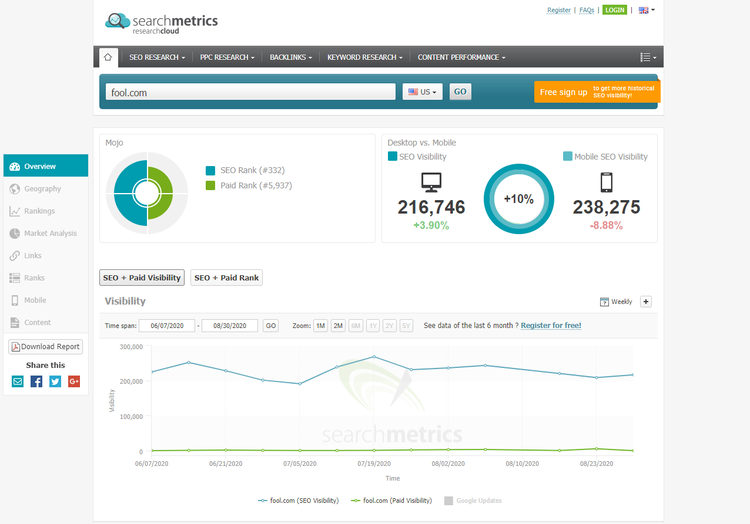Click the disabled 1Y zoom option
750x524 pixels.
[x=373, y=326]
